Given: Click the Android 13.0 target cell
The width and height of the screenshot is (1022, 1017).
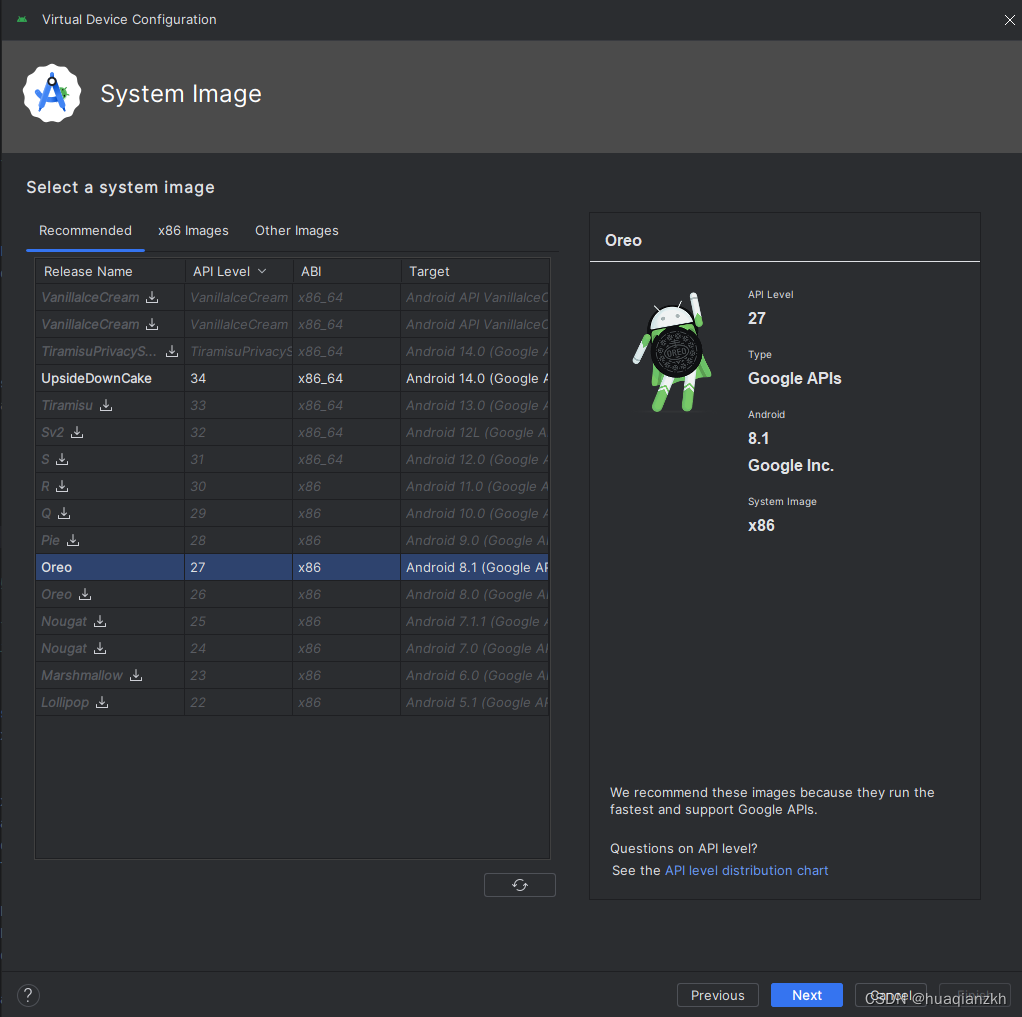Looking at the screenshot, I should 475,405.
